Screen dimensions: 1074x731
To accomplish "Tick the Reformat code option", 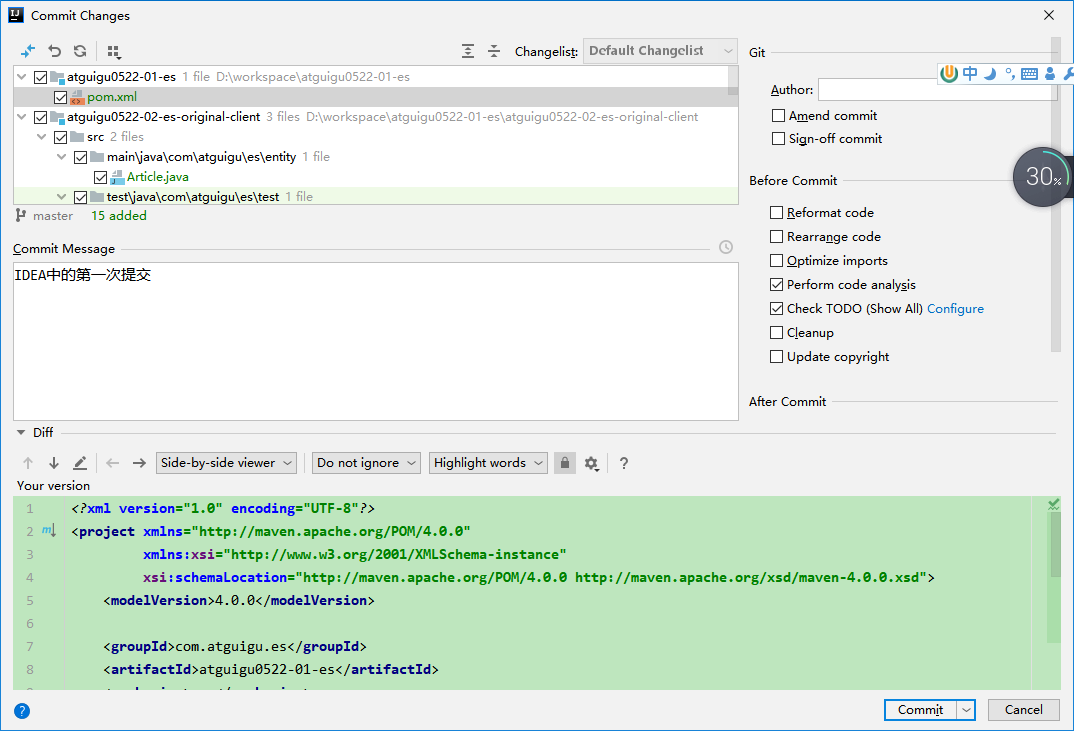I will click(777, 213).
